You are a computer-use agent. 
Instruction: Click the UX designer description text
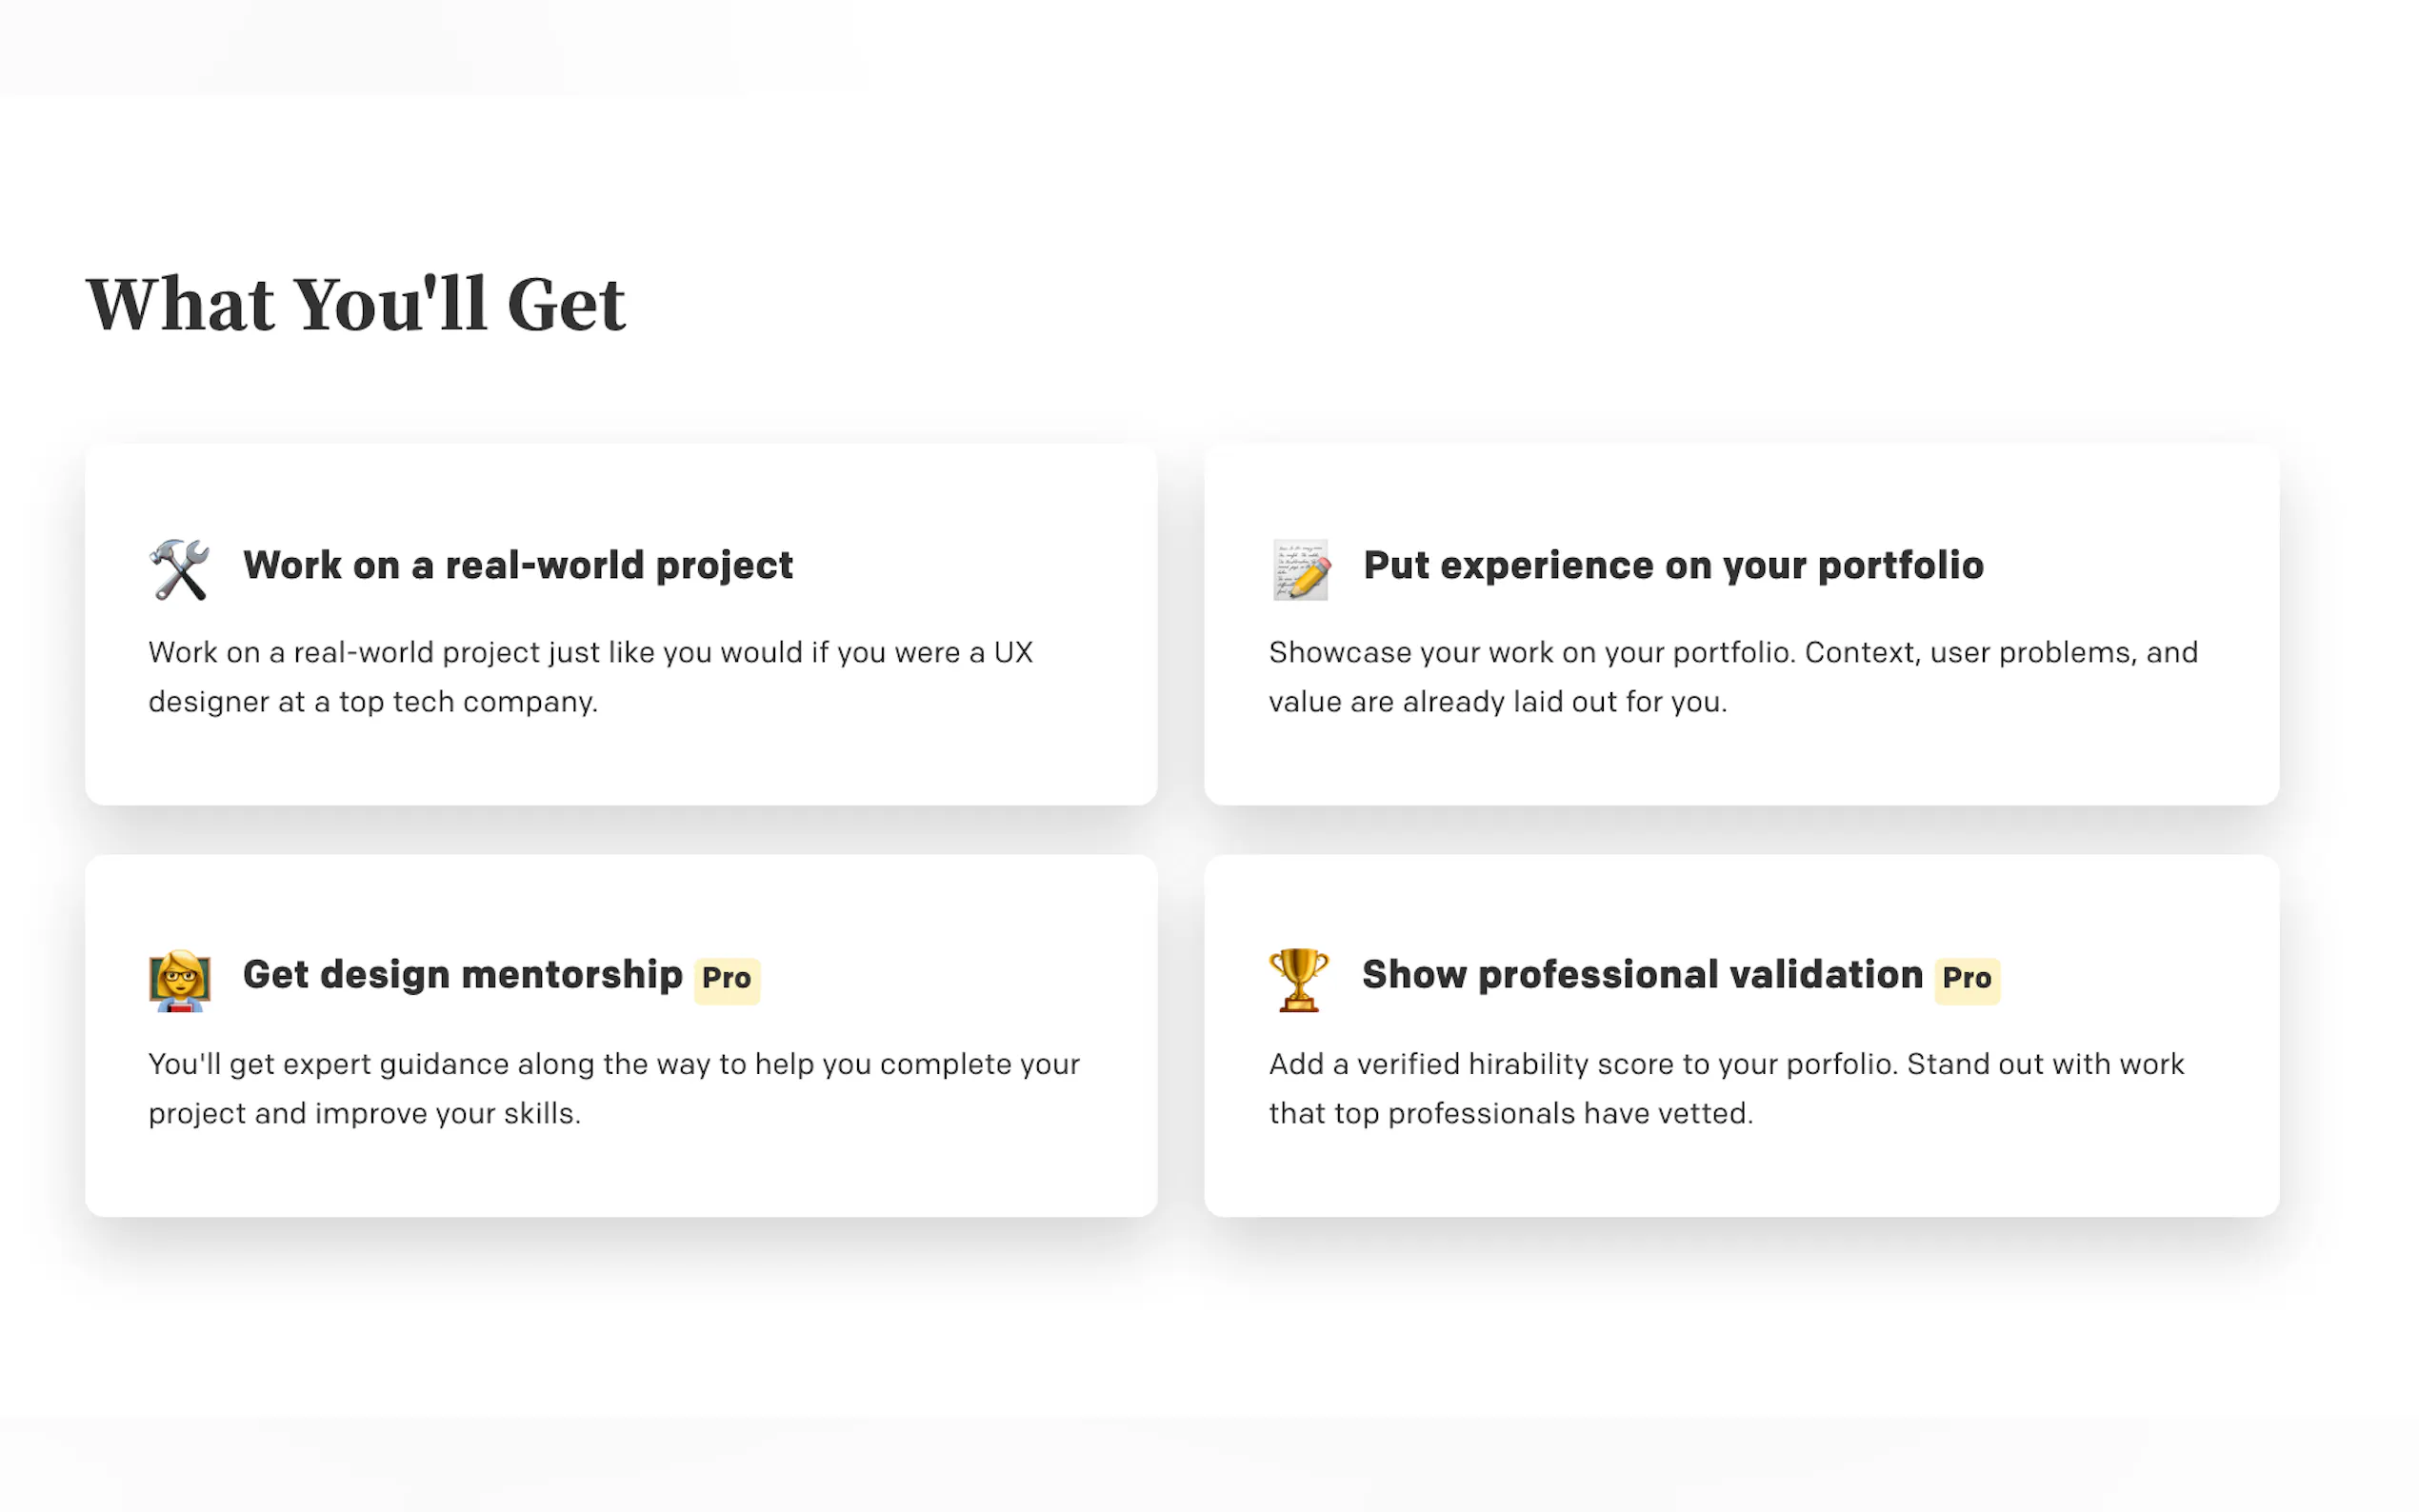tap(591, 677)
